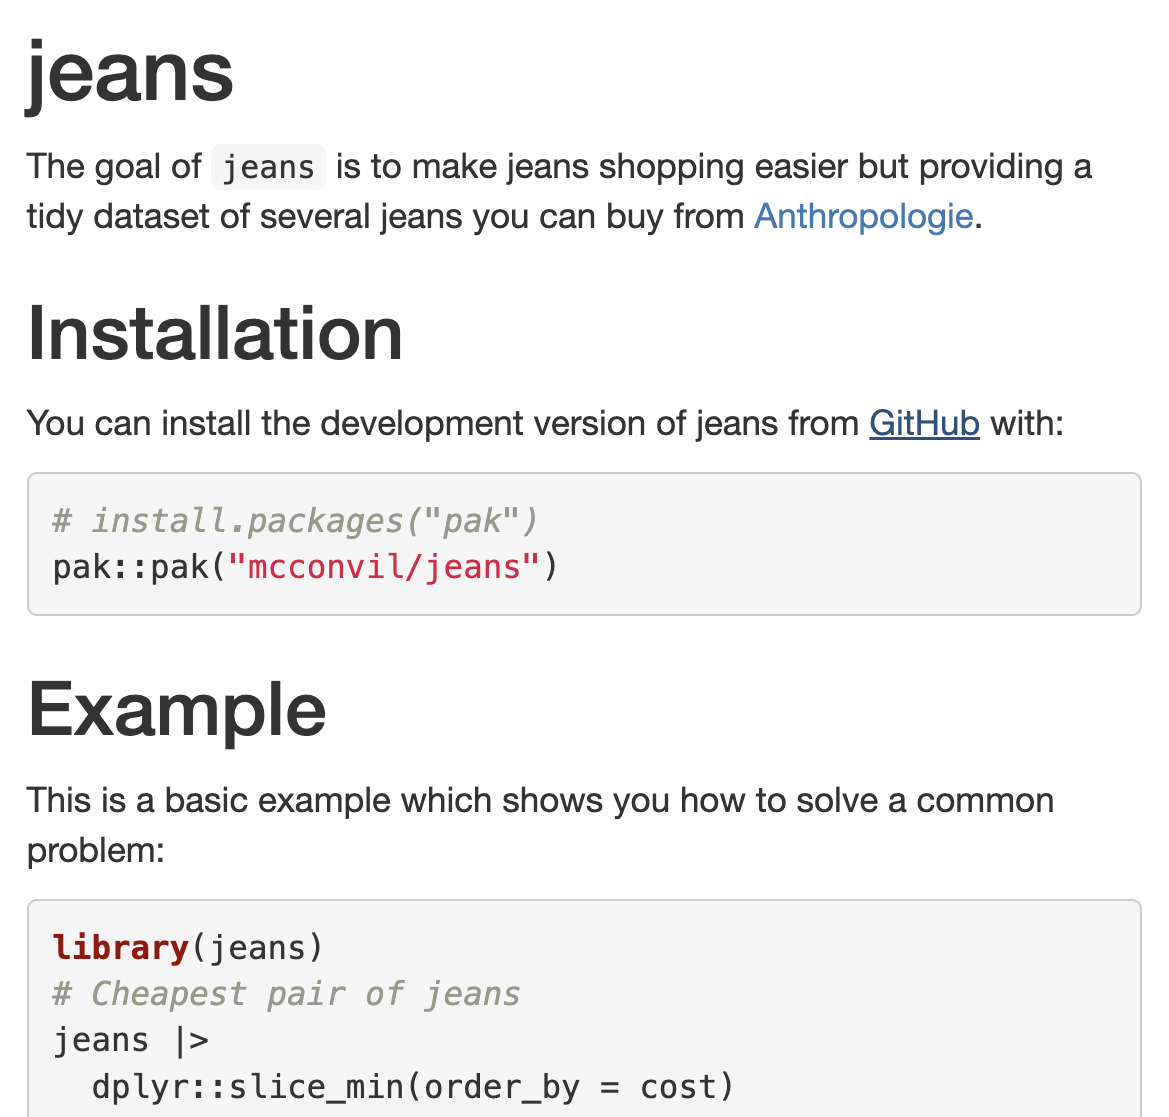The height and width of the screenshot is (1117, 1169).
Task: Click the 'Cheapest pair of jeans' comment
Action: pos(305,994)
